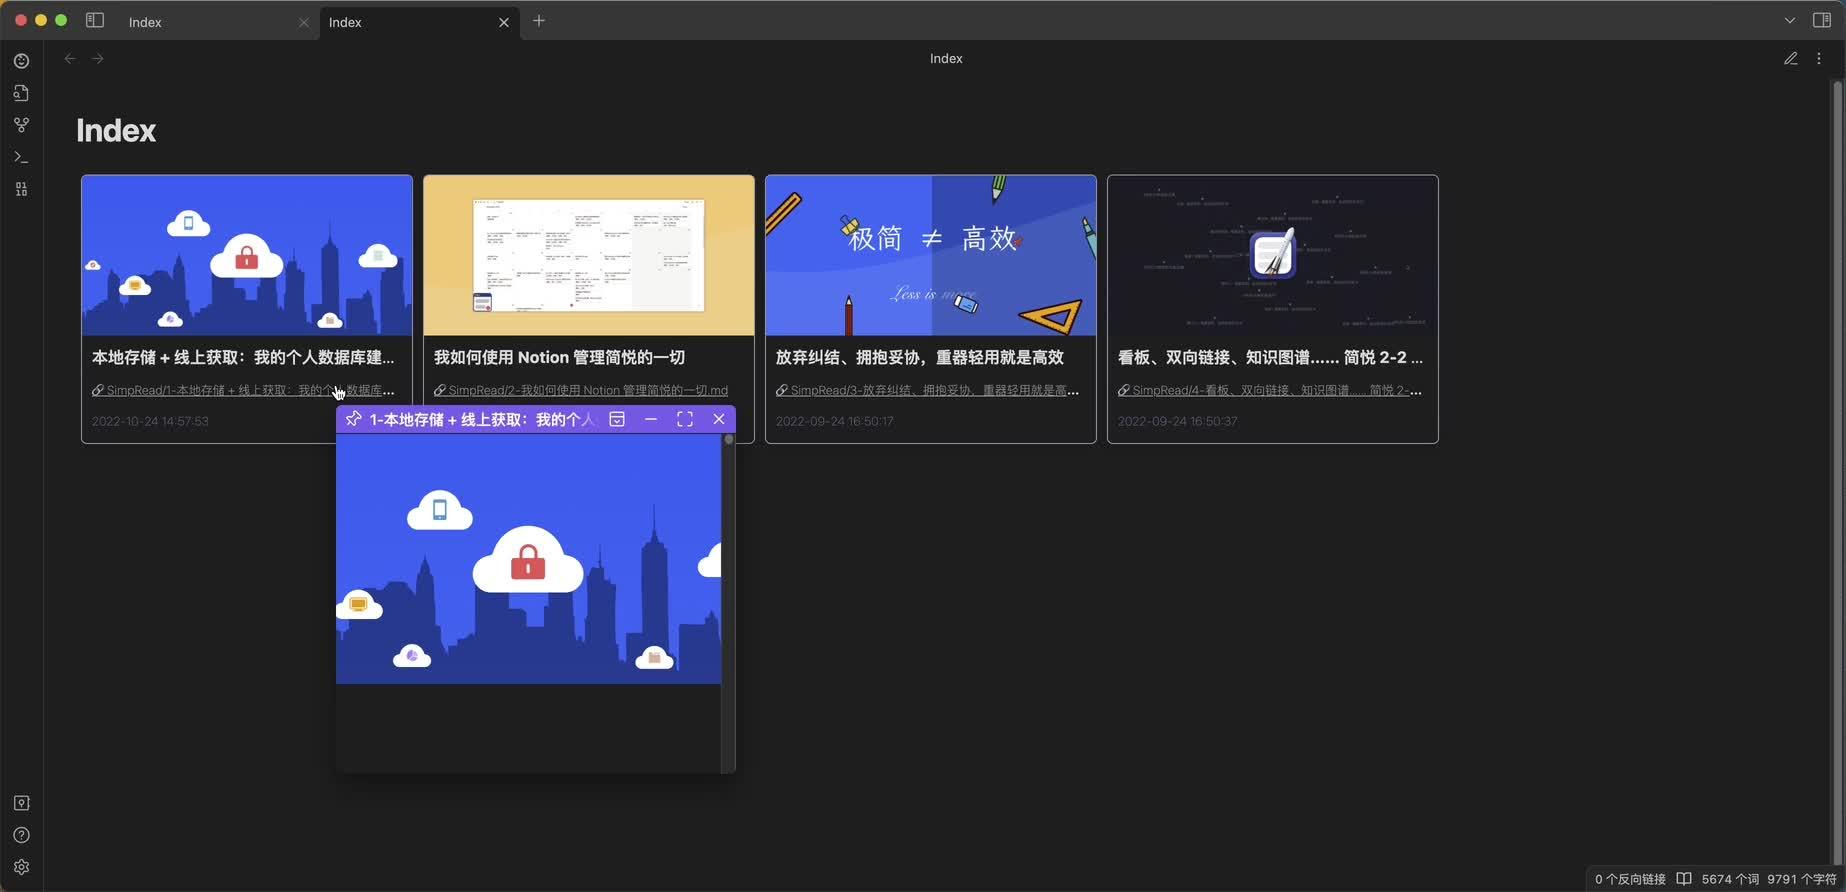1846x892 pixels.
Task: Open the dark knowledge graph thumbnail card
Action: tap(1273, 255)
